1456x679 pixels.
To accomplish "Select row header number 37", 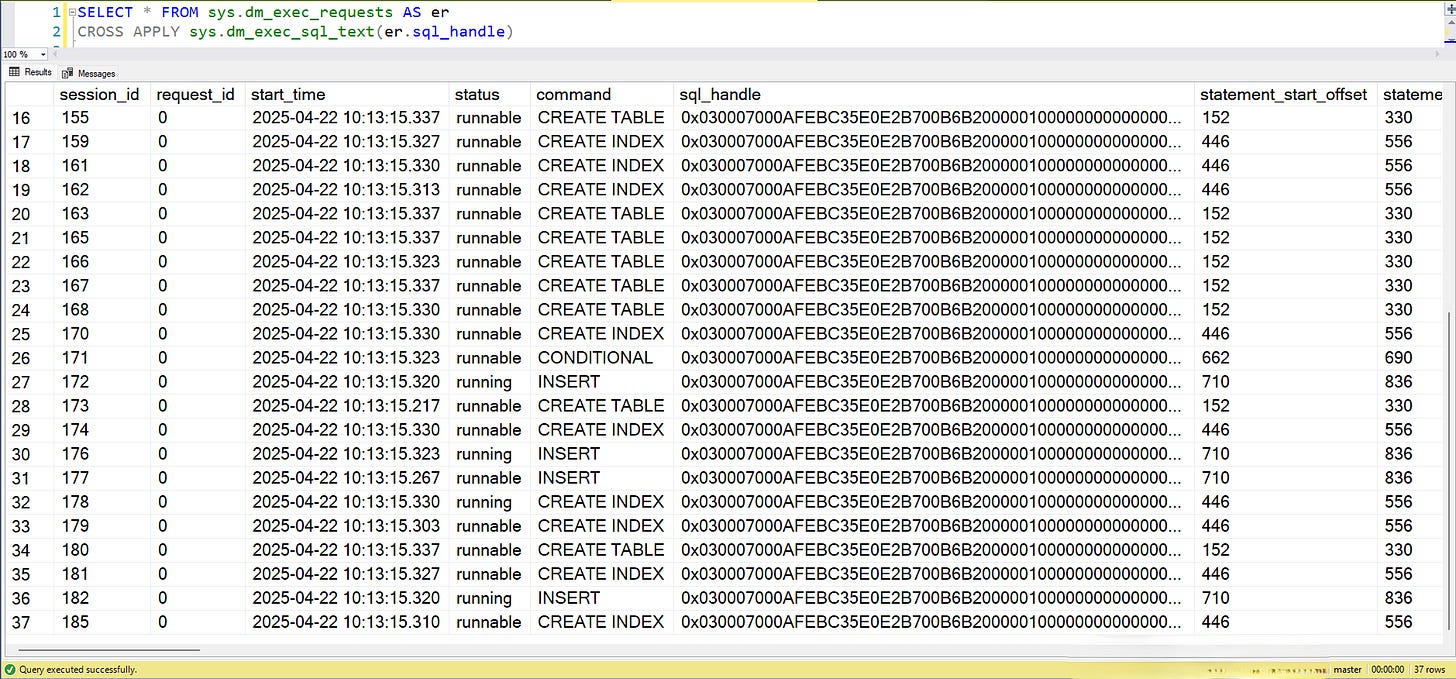I will [30, 622].
